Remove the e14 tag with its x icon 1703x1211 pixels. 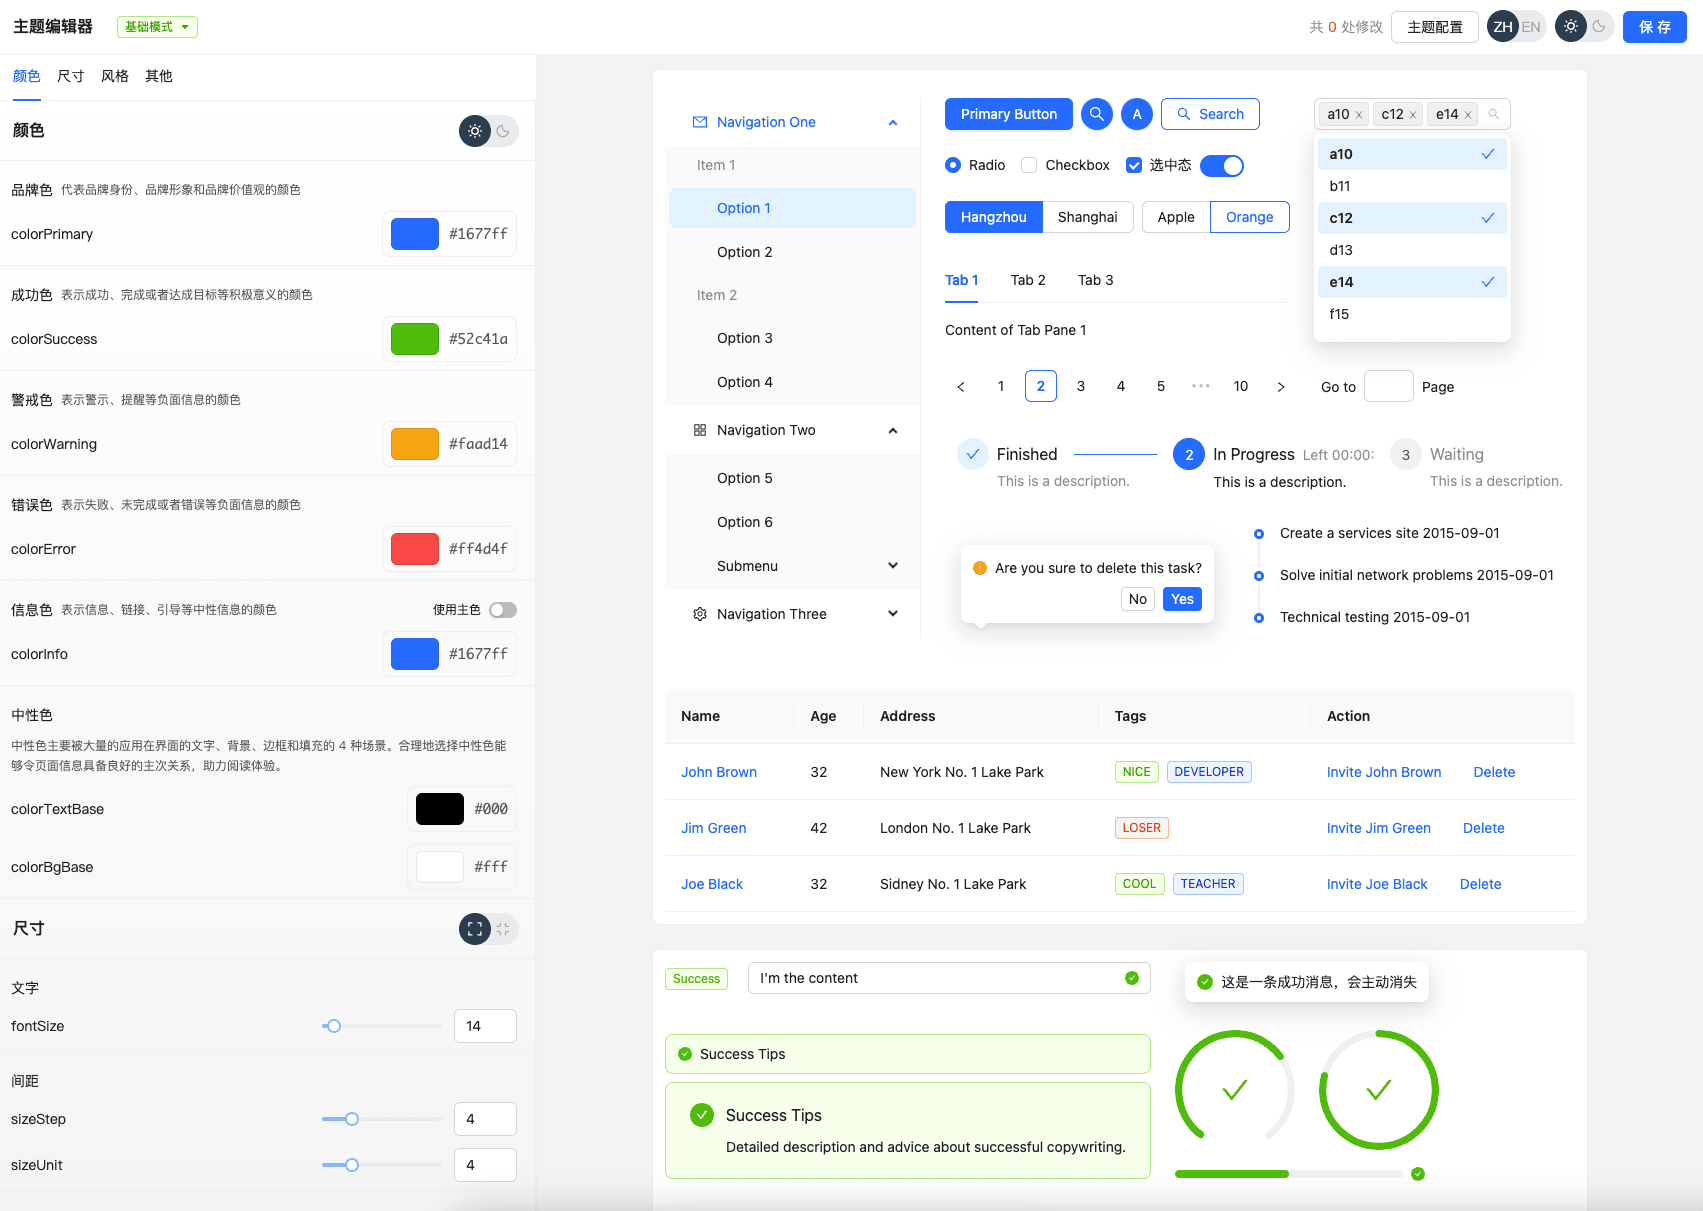[1468, 115]
